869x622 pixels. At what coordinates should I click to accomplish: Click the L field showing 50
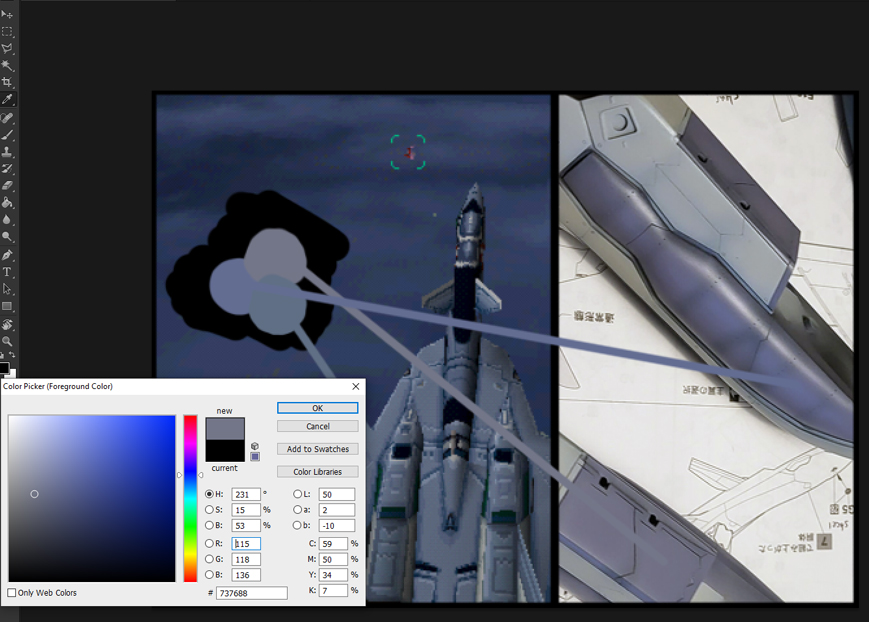pyautogui.click(x=337, y=494)
